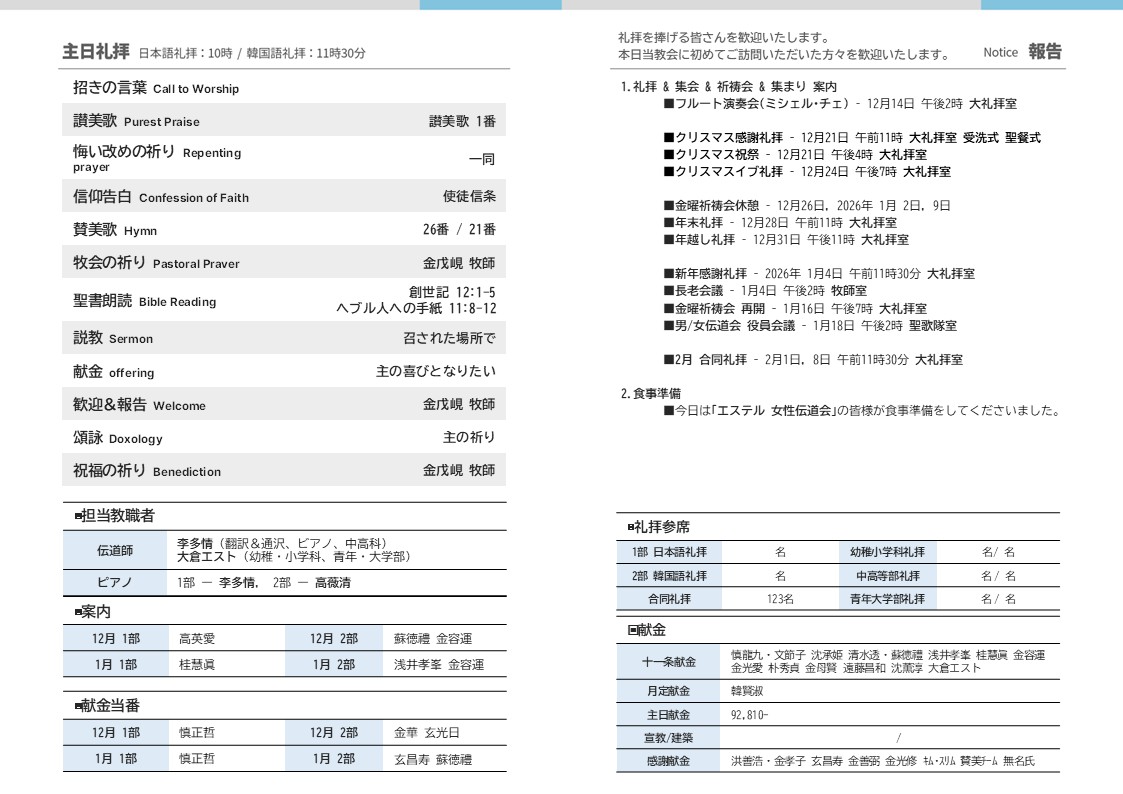Click the bullet square before 2月 合同礼拝

pos(668,360)
